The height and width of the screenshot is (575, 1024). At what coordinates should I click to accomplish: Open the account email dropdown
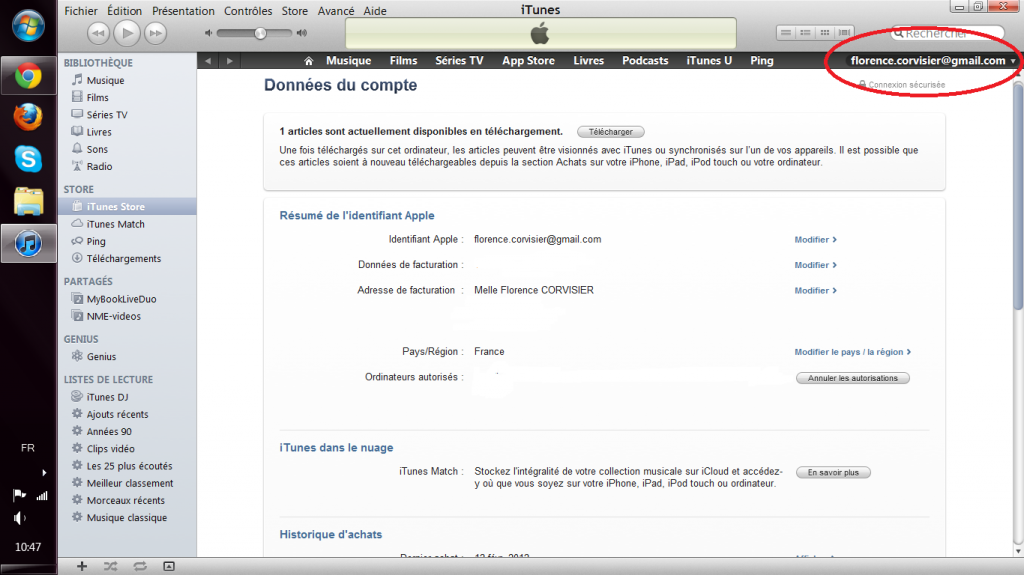933,61
